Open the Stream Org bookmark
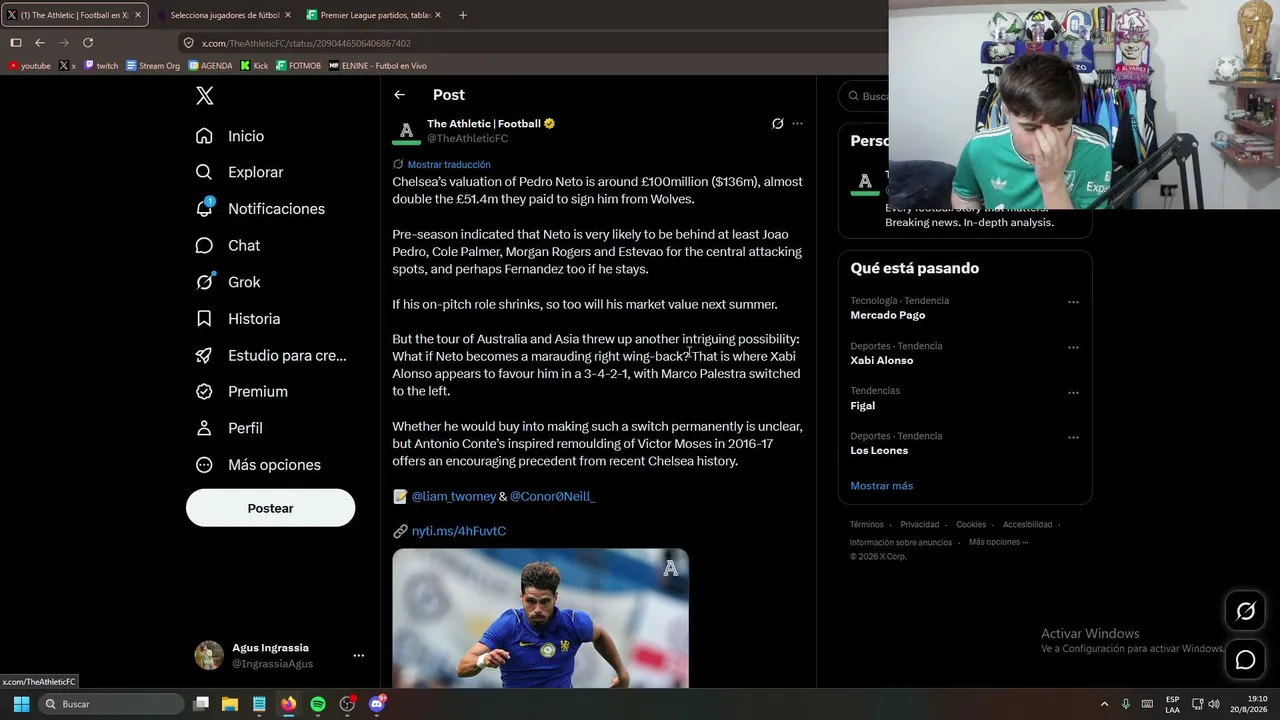1280x720 pixels. coord(153,66)
